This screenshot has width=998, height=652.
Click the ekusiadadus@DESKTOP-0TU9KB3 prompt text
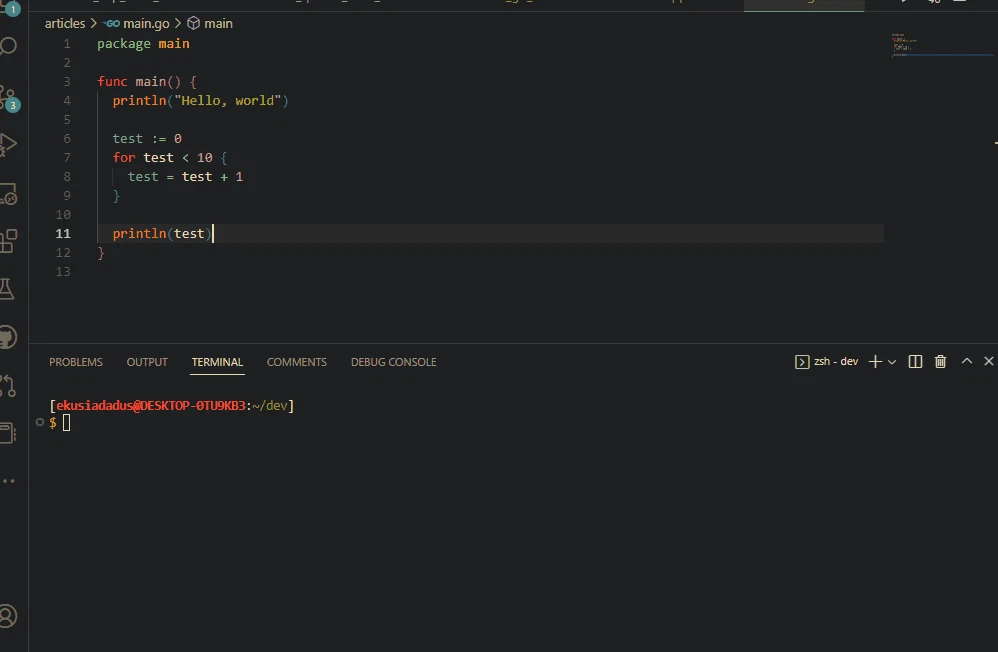[x=151, y=406]
